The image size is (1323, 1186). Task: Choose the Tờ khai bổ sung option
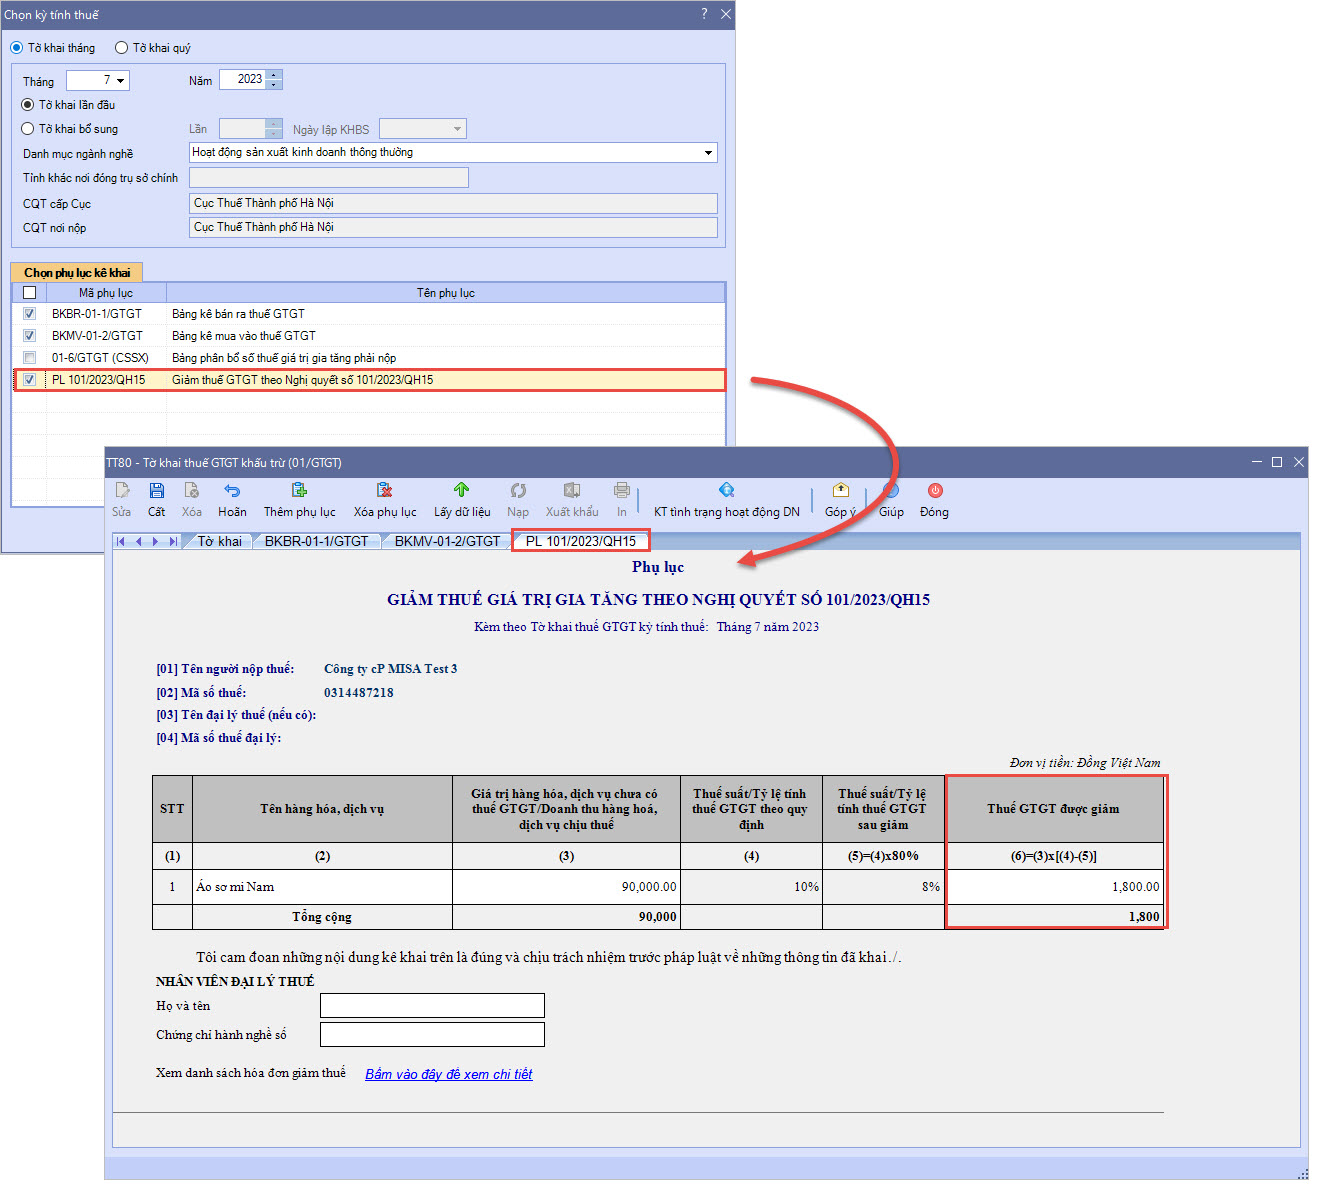(28, 129)
